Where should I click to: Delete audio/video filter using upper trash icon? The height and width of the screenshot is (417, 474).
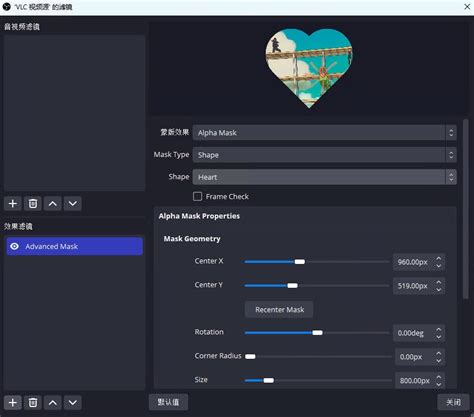pyautogui.click(x=33, y=203)
